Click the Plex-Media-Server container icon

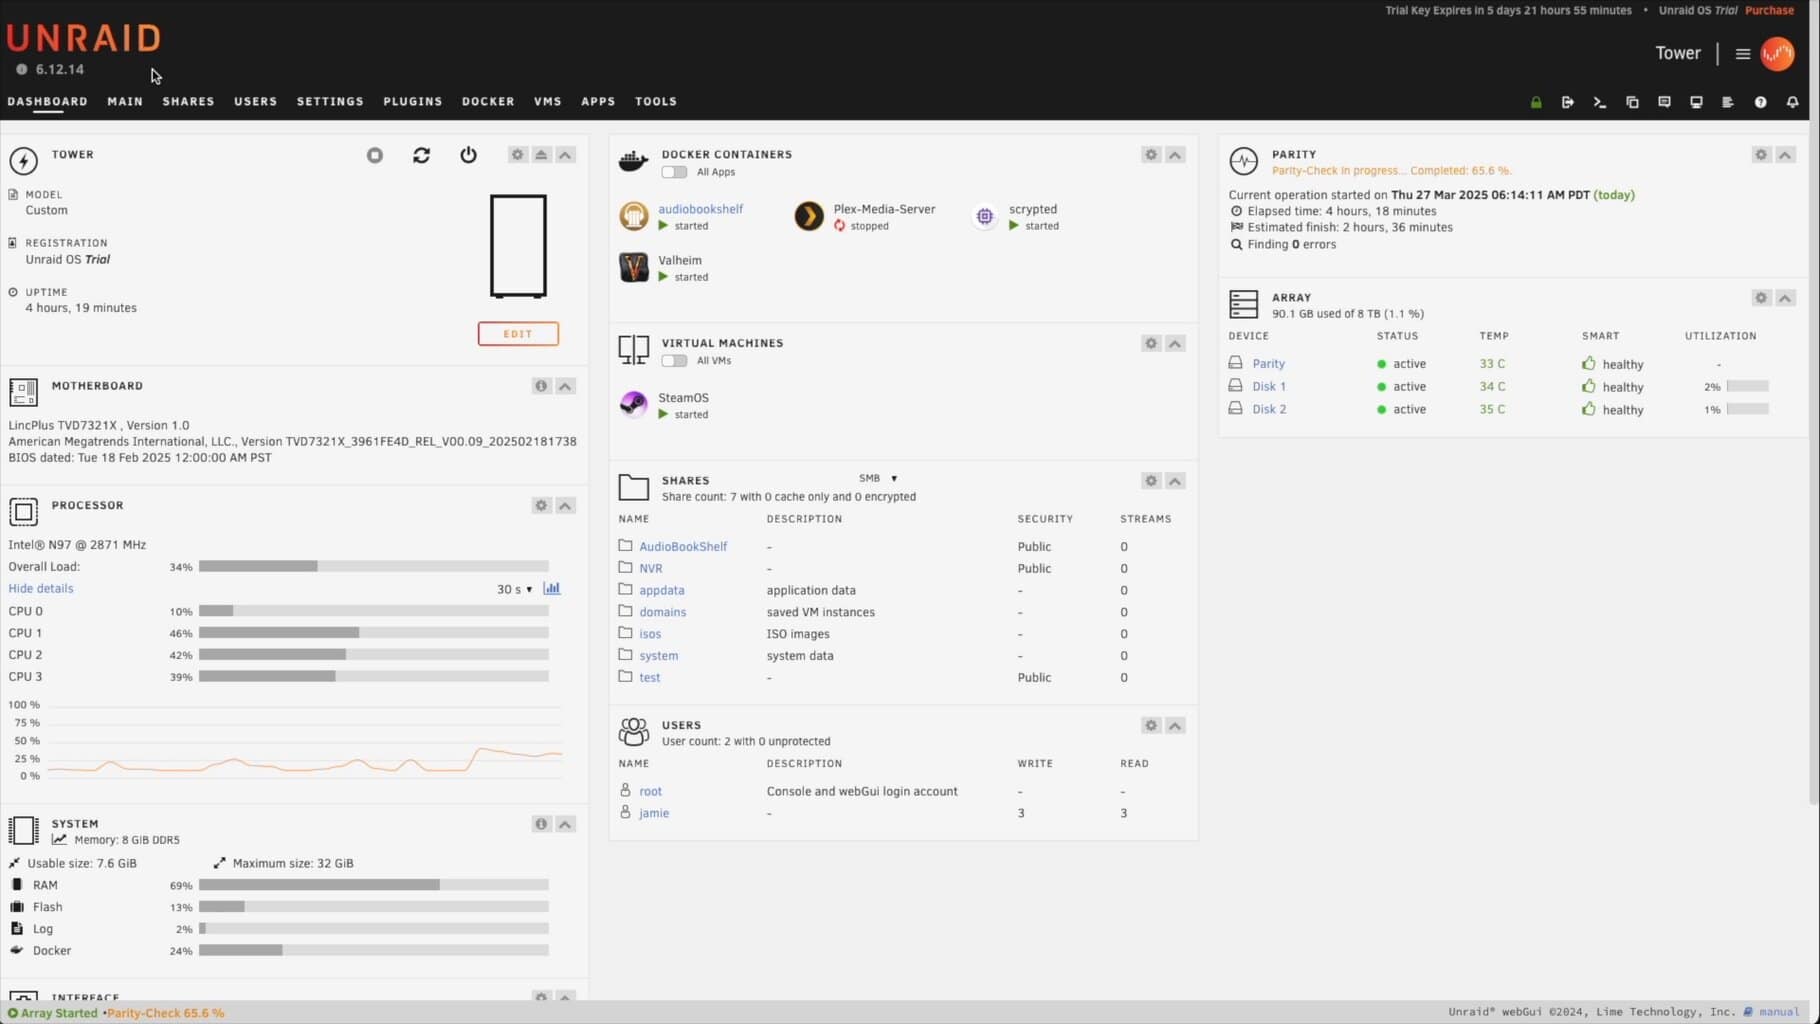pos(809,216)
